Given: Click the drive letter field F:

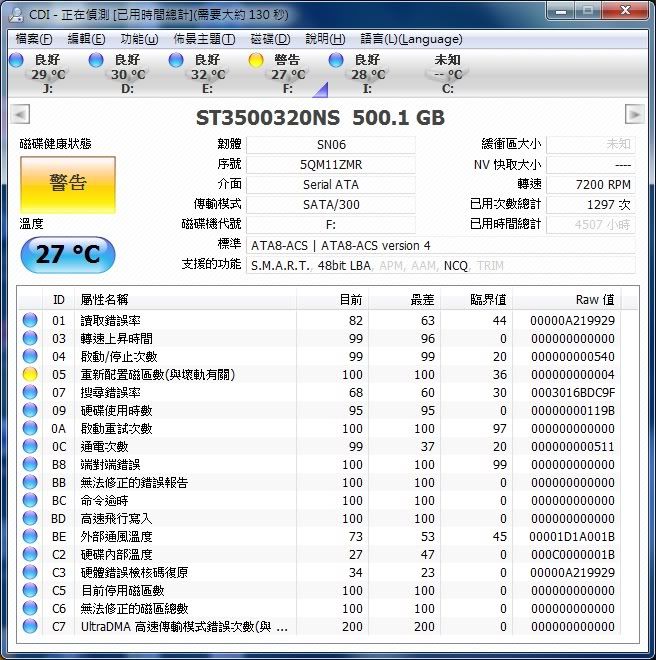Looking at the screenshot, I should [x=331, y=224].
